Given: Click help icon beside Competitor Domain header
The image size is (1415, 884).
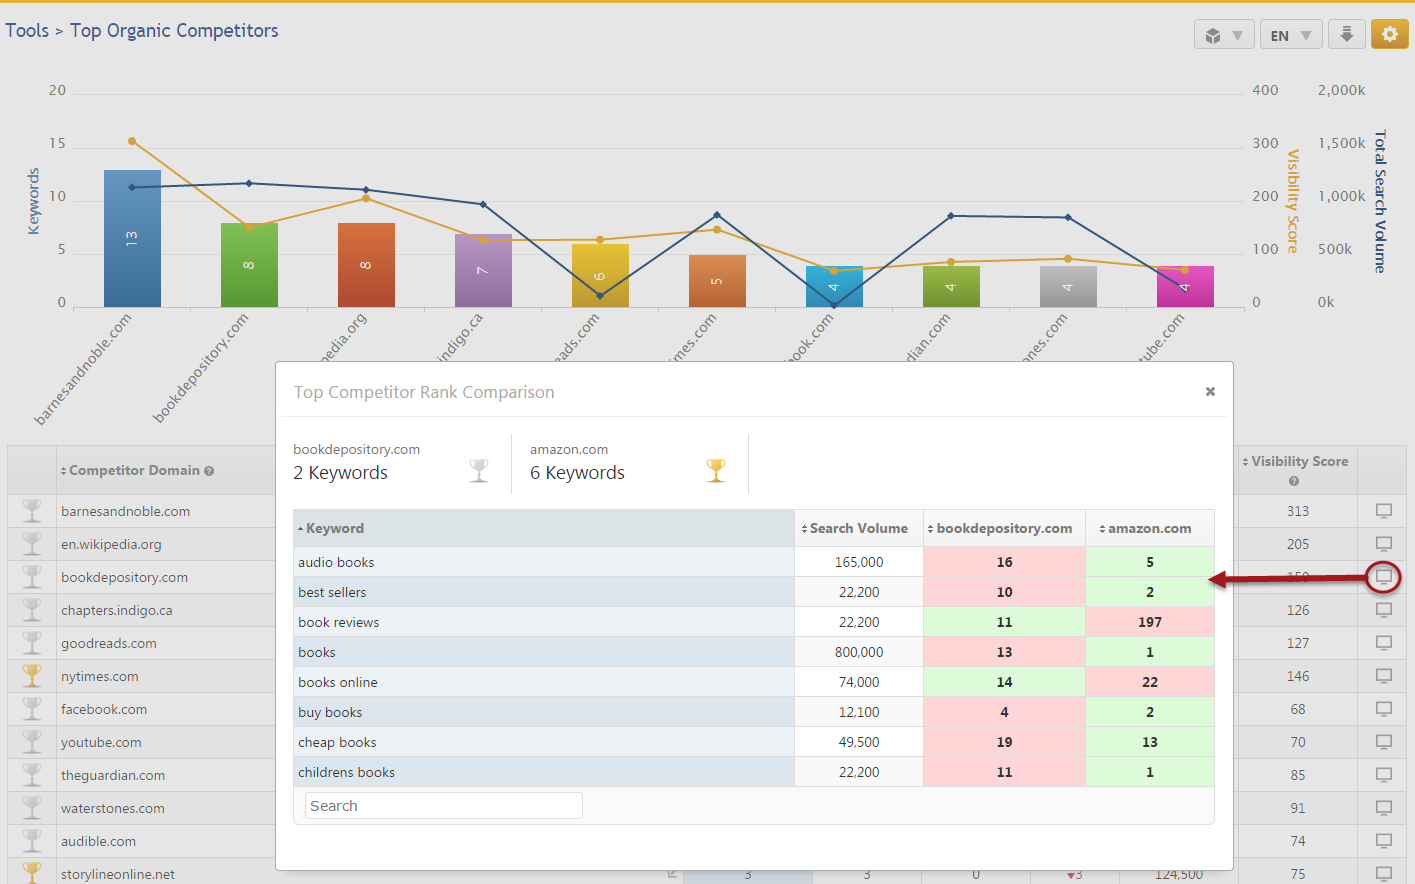Looking at the screenshot, I should point(209,471).
